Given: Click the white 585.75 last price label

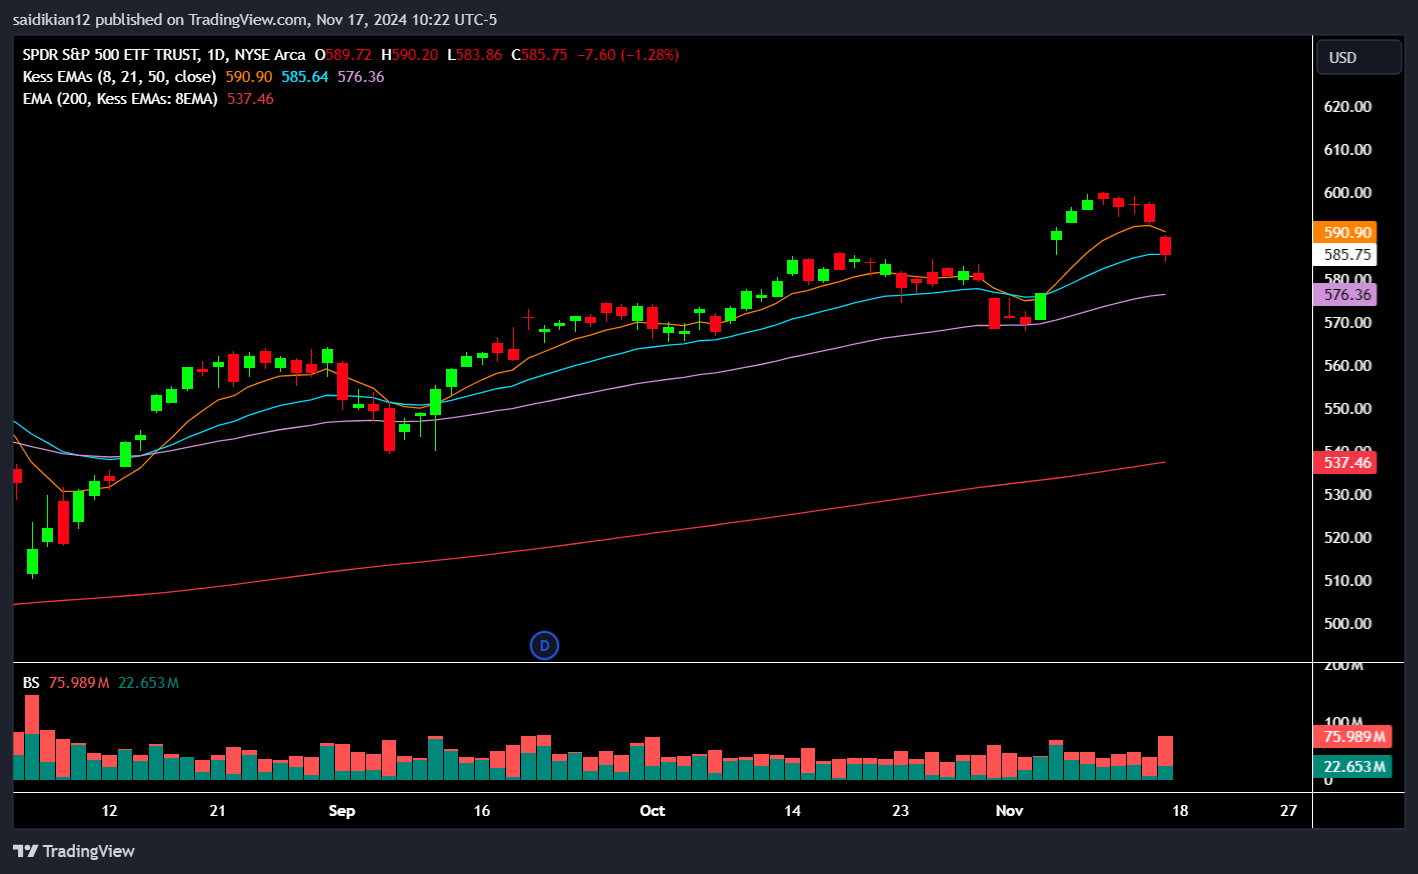Looking at the screenshot, I should pos(1346,254).
